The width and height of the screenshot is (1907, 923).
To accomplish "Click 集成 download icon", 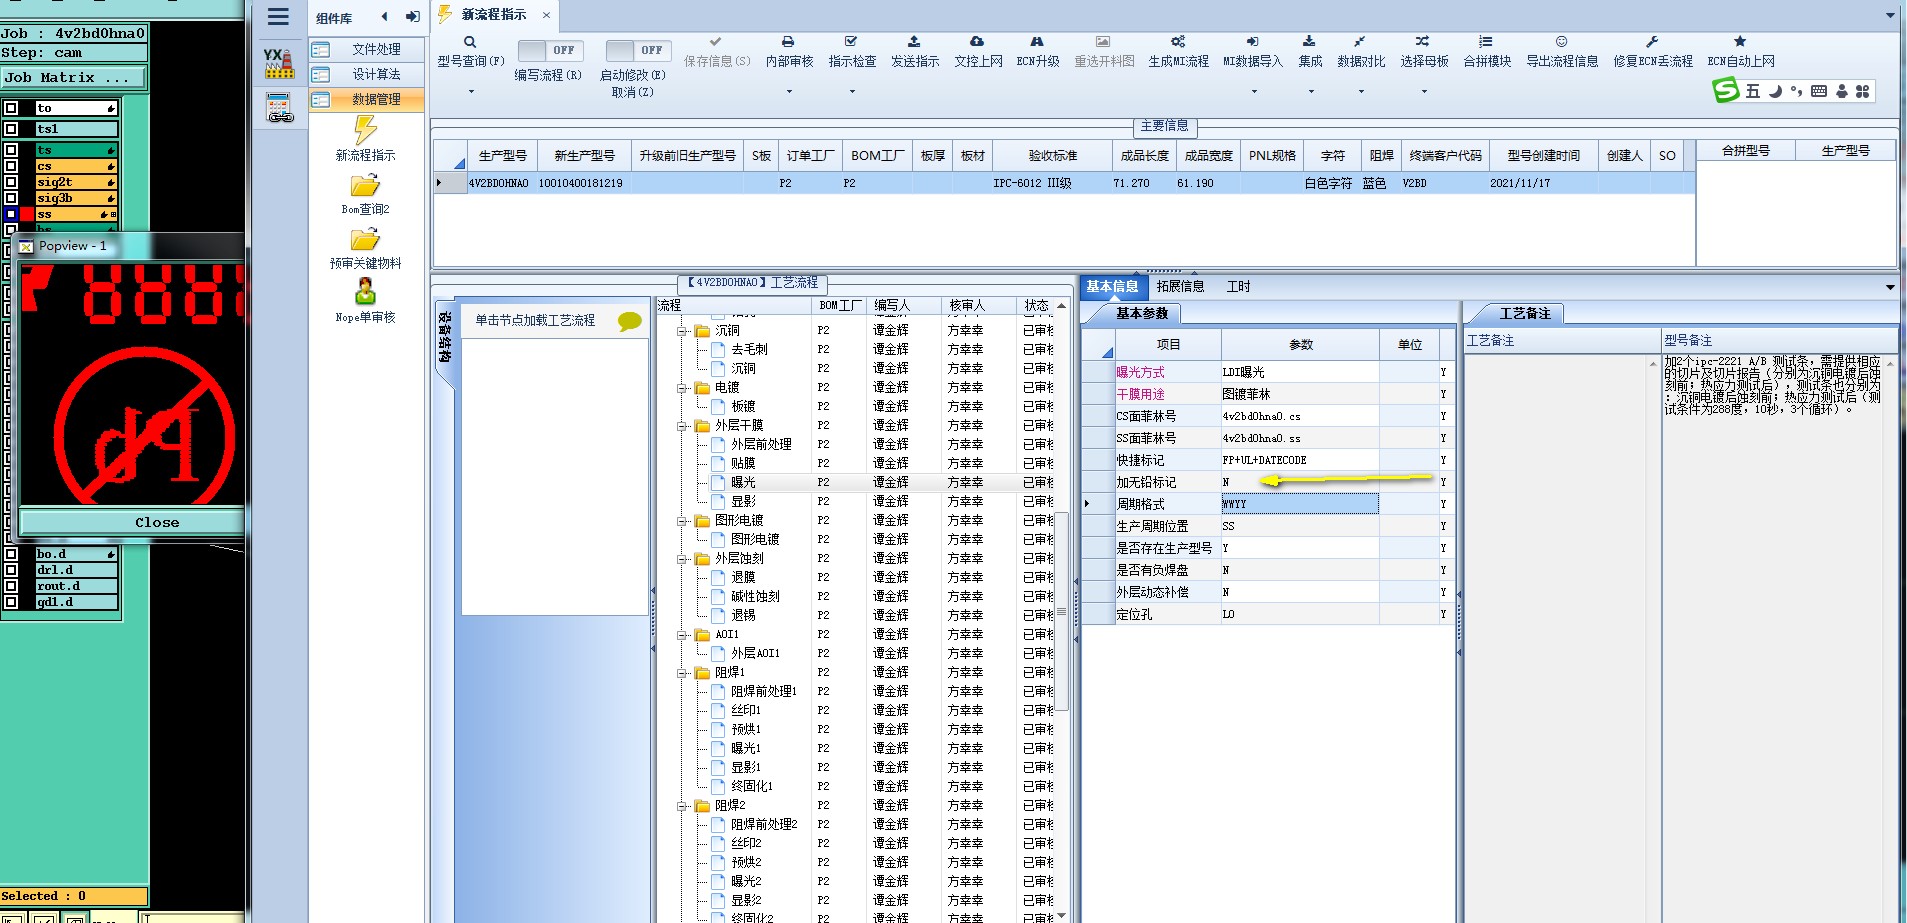I will coord(1309,42).
